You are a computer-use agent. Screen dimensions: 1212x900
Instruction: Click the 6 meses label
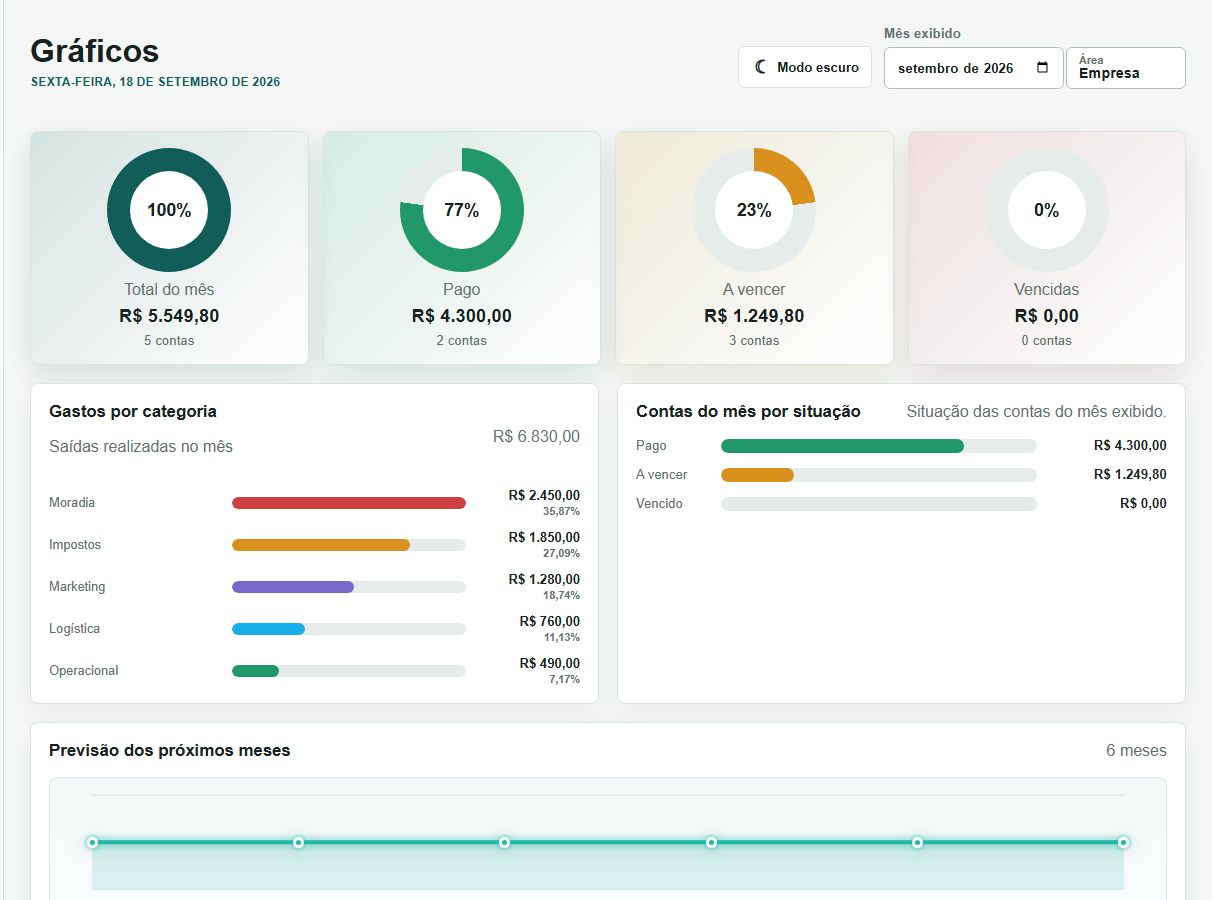point(1136,751)
